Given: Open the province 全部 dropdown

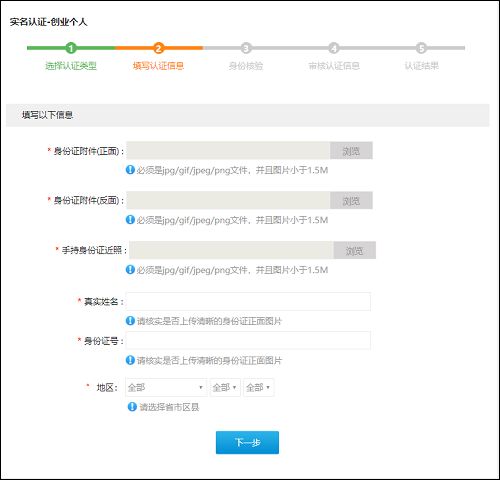Looking at the screenshot, I should coord(166,387).
